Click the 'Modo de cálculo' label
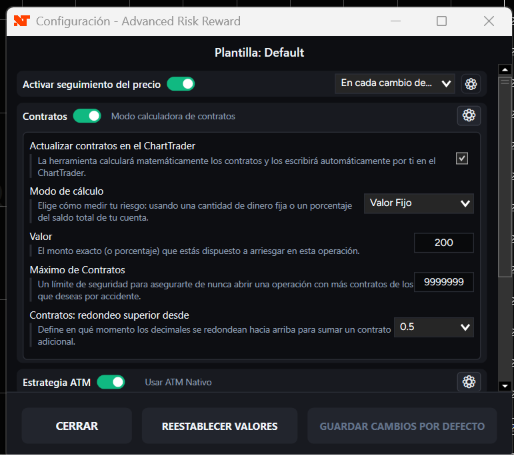This screenshot has width=514, height=455. 66,191
